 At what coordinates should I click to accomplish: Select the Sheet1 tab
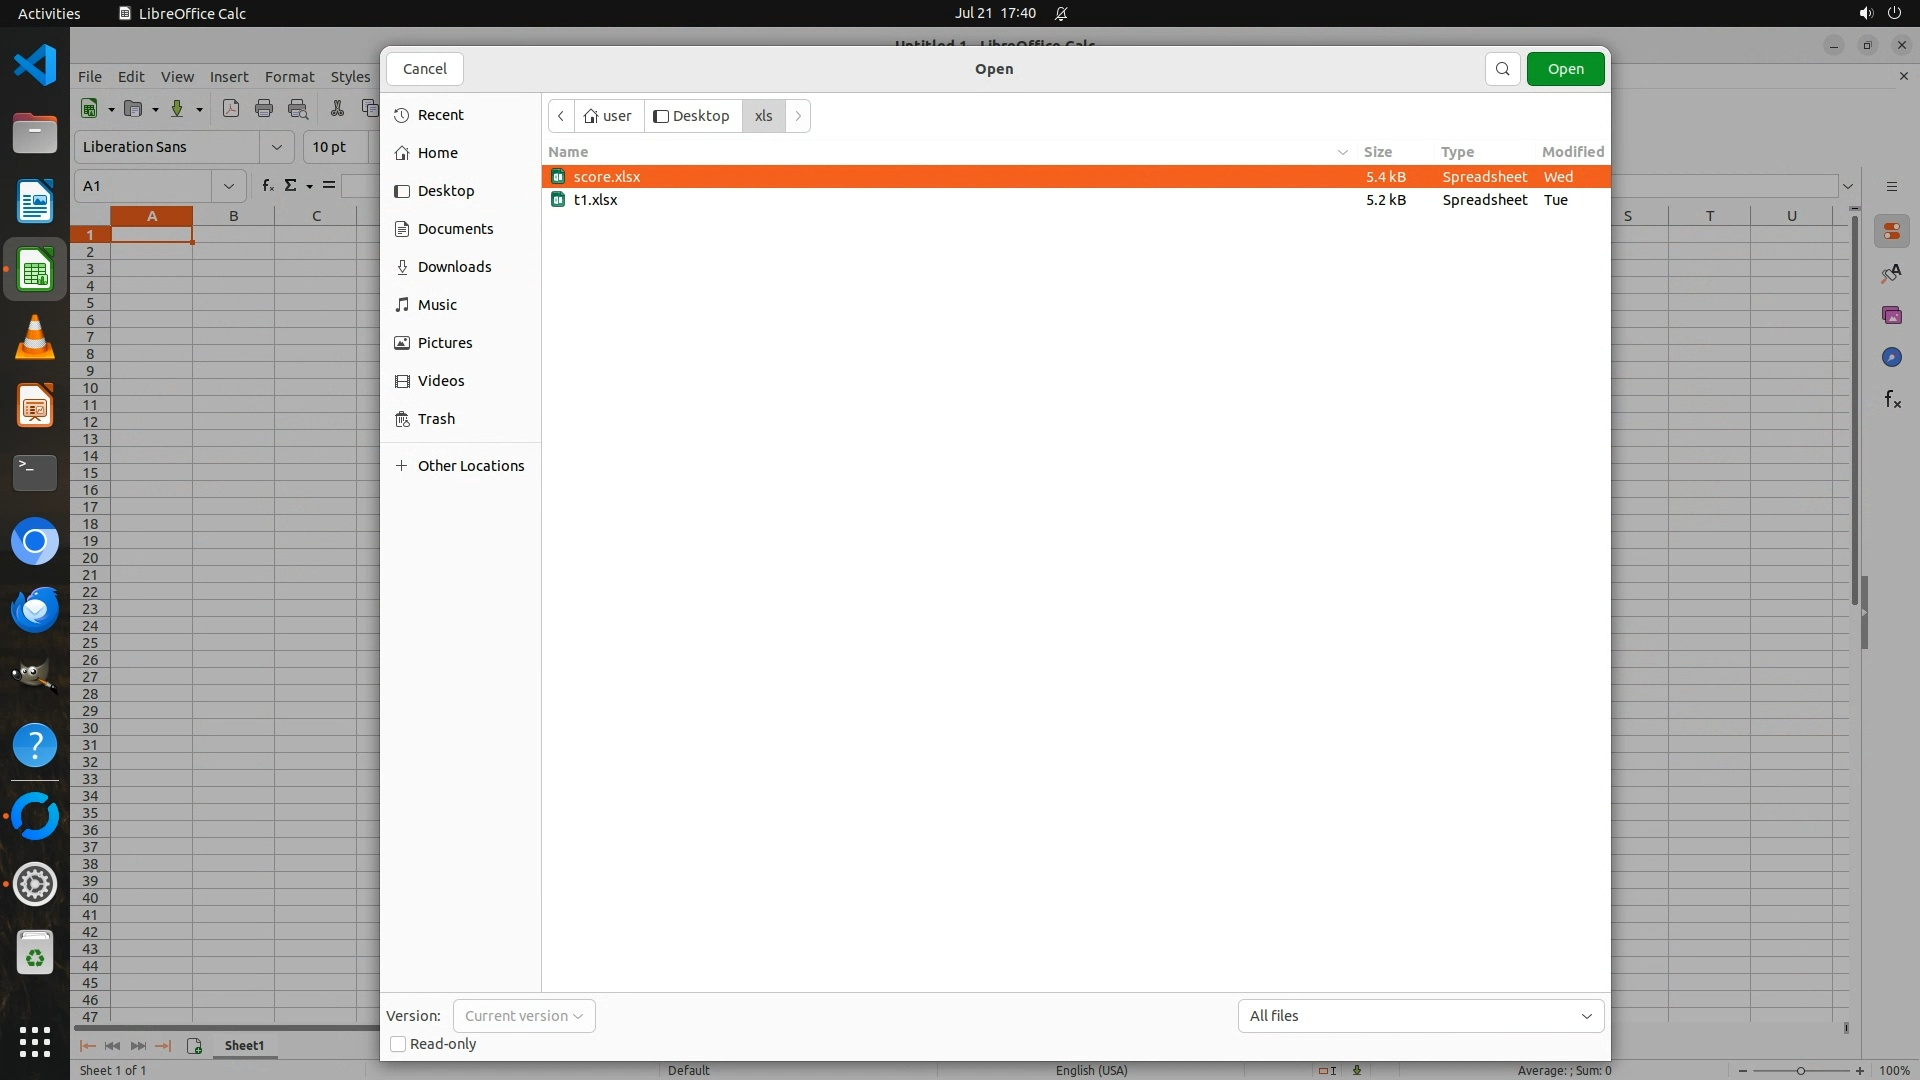(x=244, y=1045)
